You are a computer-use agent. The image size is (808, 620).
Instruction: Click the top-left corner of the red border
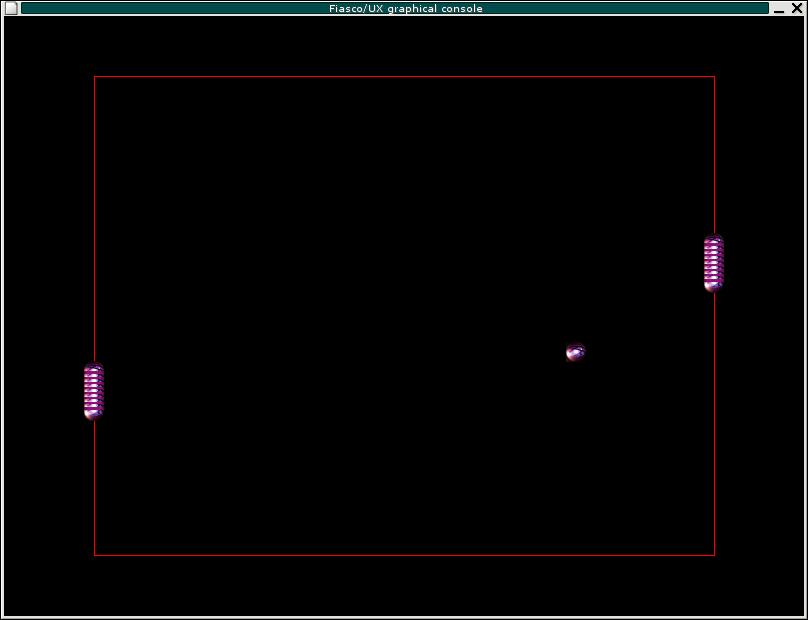click(x=94, y=76)
